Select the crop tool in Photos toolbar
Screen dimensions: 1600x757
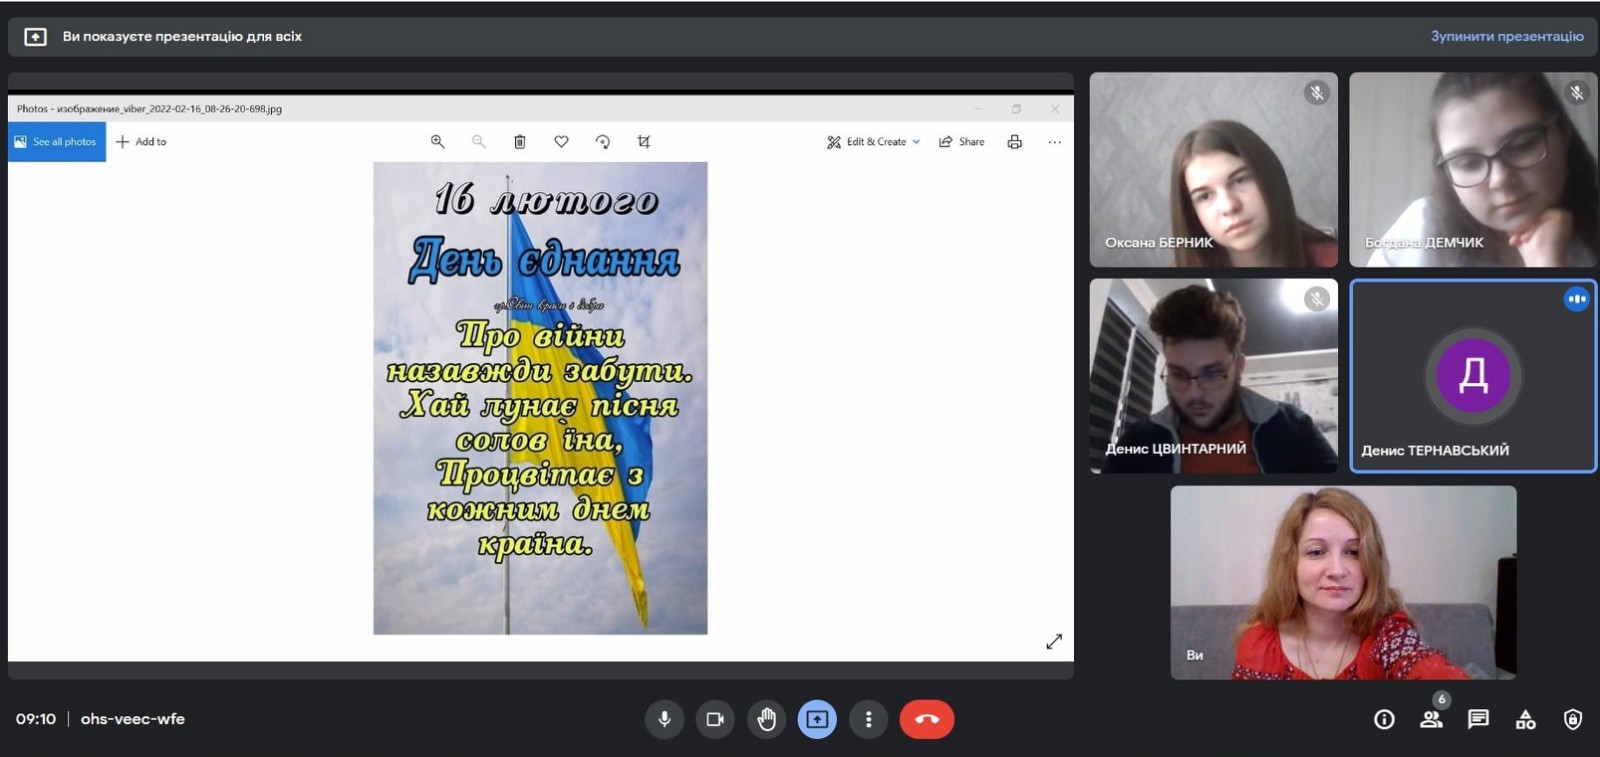point(644,142)
